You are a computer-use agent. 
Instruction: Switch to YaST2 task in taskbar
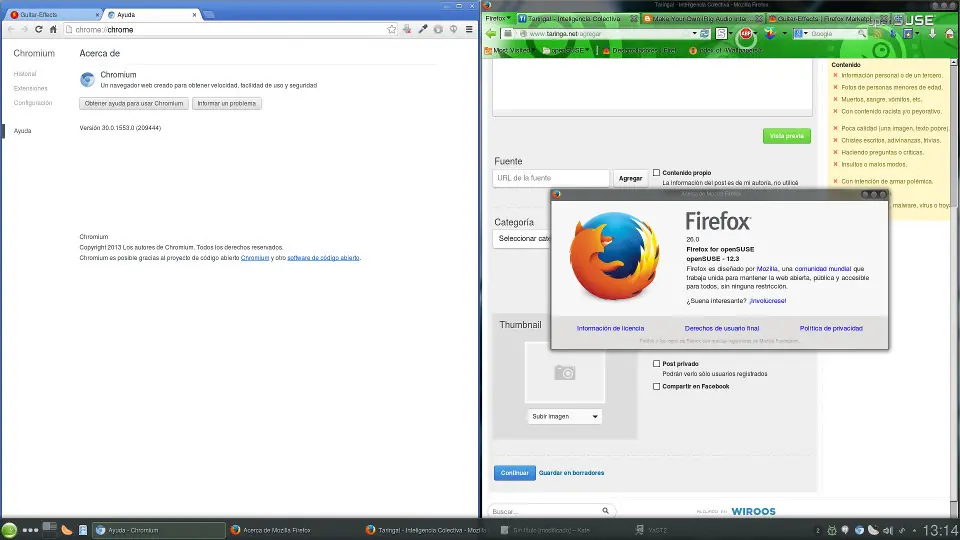pyautogui.click(x=651, y=530)
